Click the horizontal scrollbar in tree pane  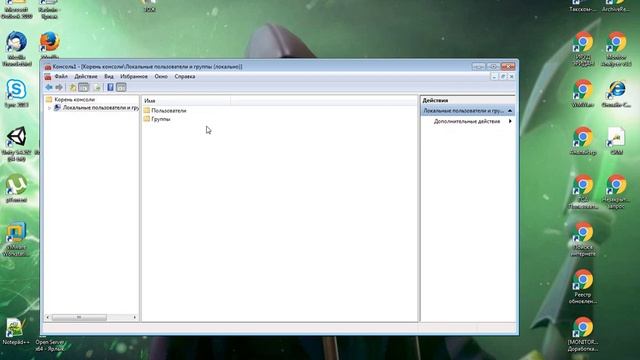[79, 317]
